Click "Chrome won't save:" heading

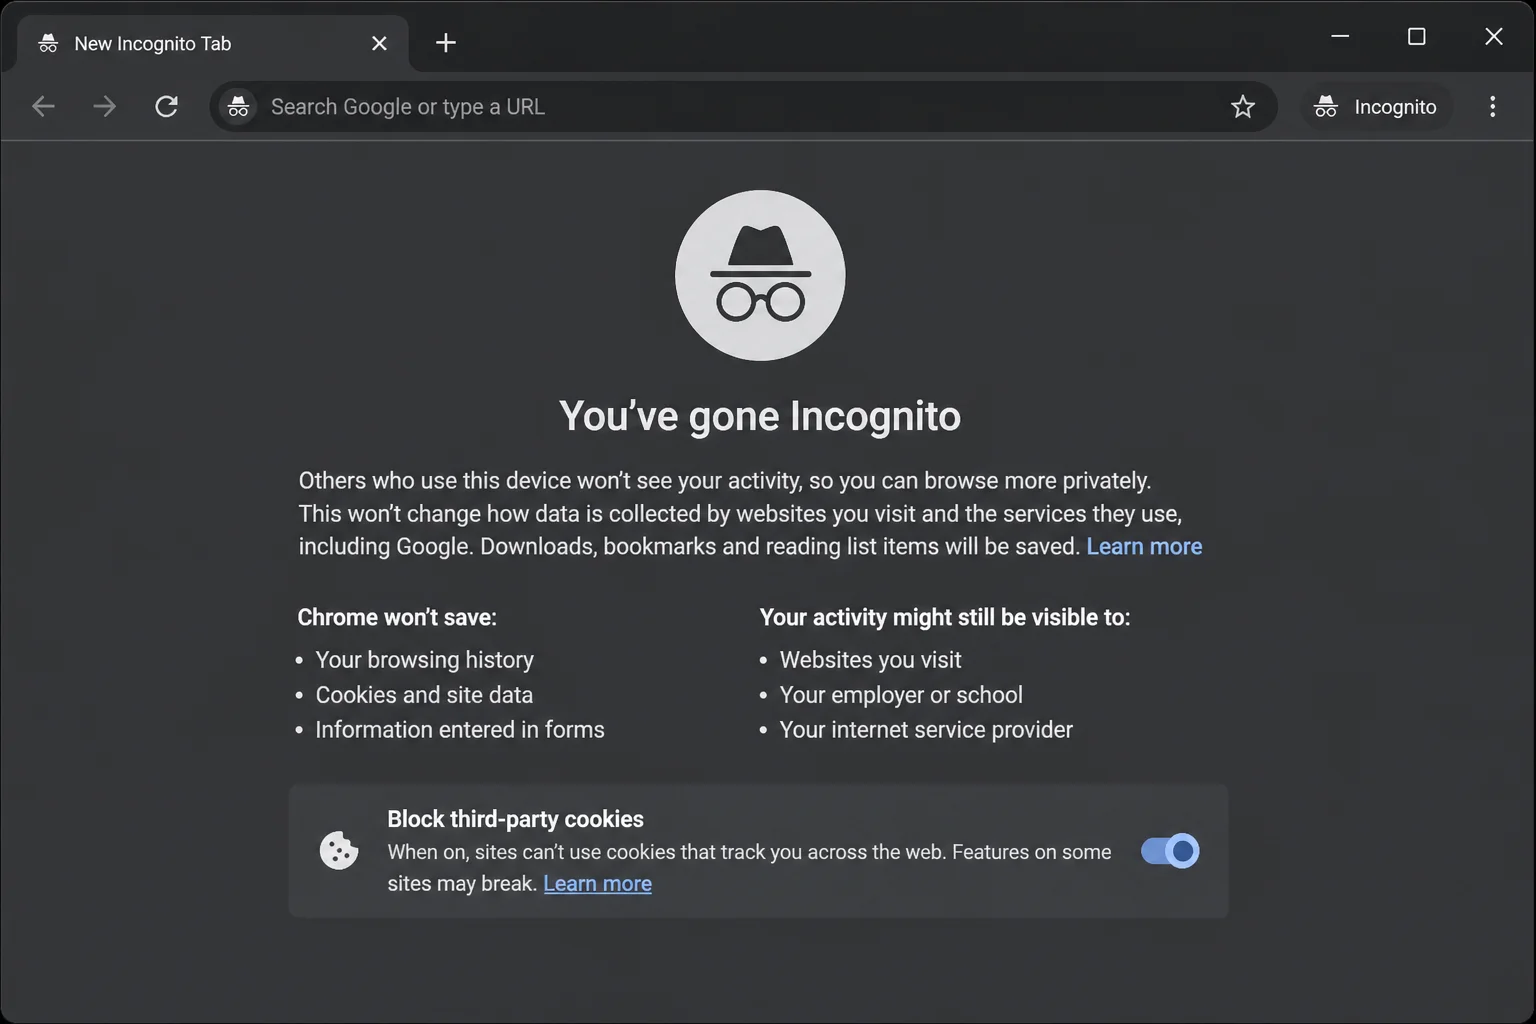[x=397, y=617]
